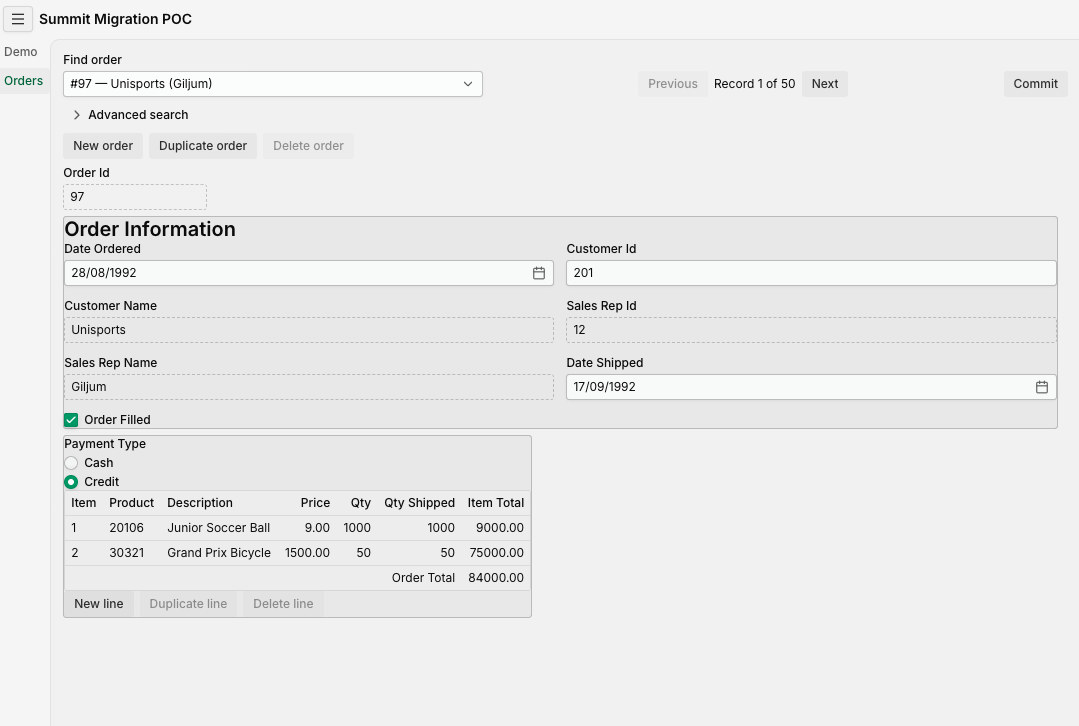Select the Junior Soccer Ball description cell
The width and height of the screenshot is (1079, 726).
[218, 528]
